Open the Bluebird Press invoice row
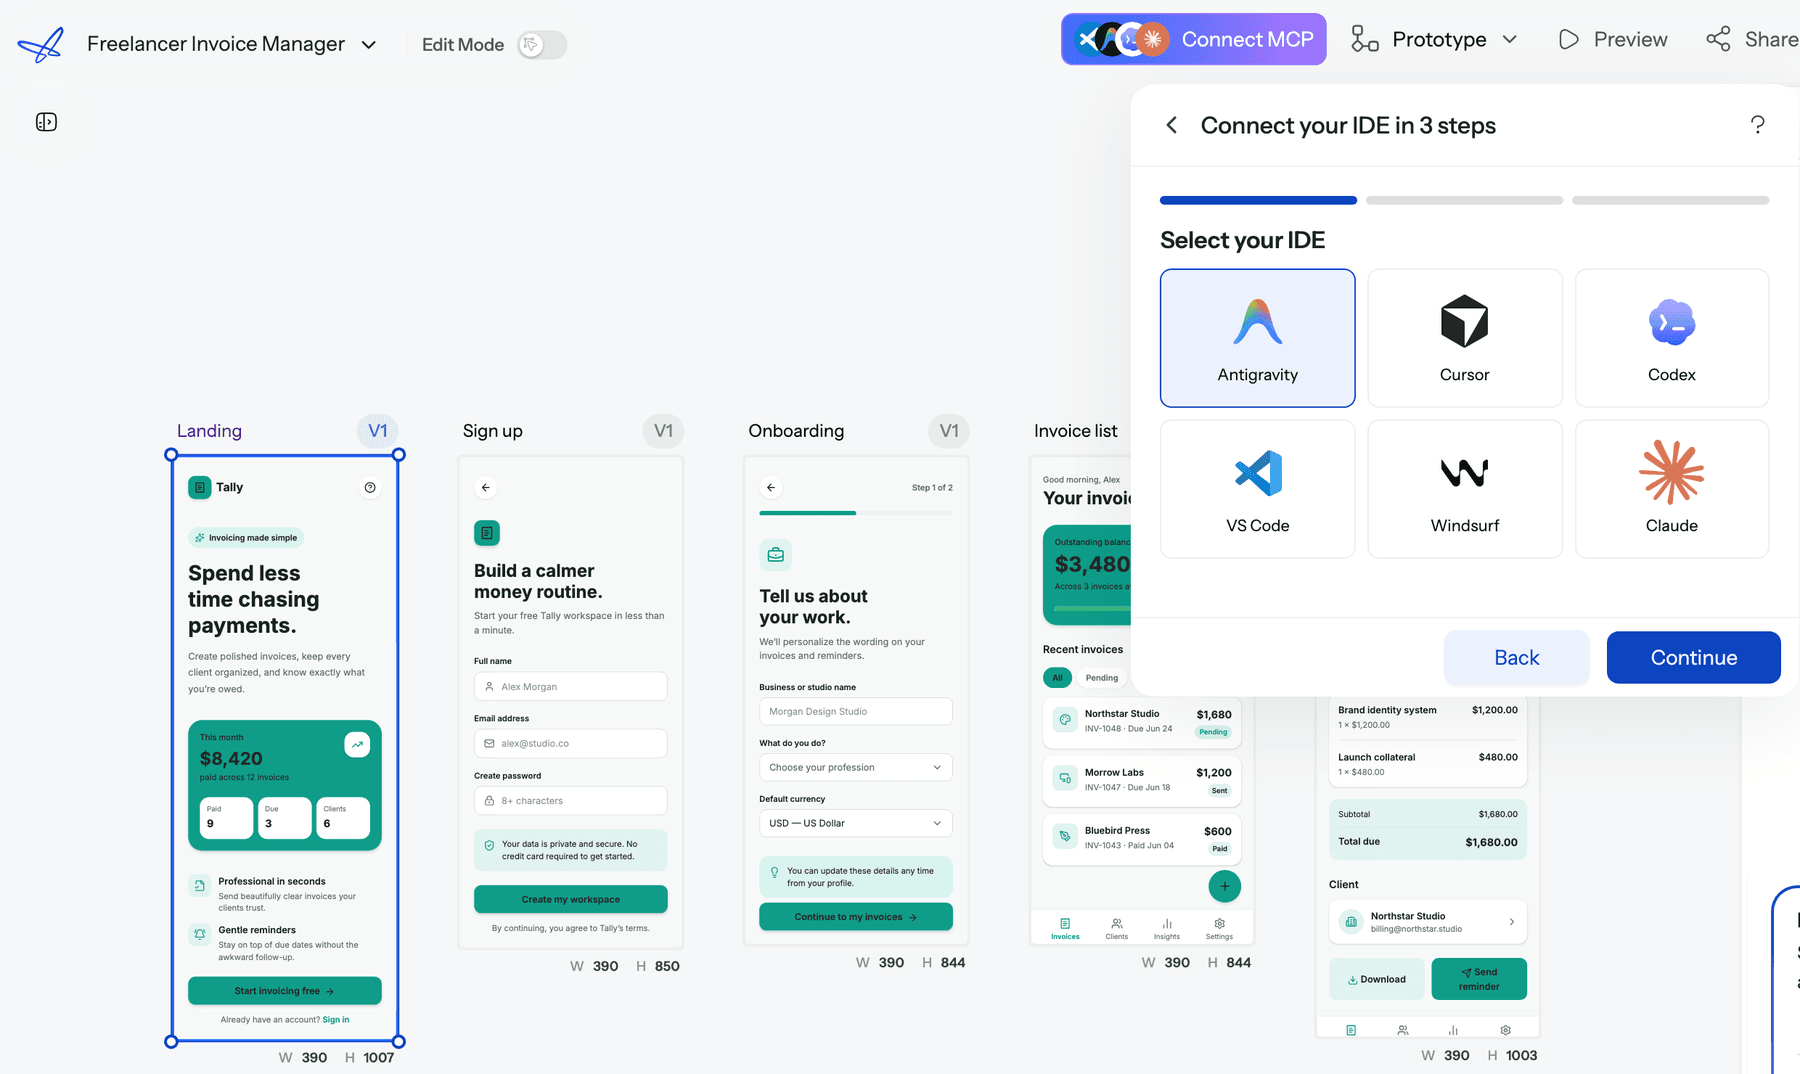Image resolution: width=1800 pixels, height=1074 pixels. pos(1142,839)
